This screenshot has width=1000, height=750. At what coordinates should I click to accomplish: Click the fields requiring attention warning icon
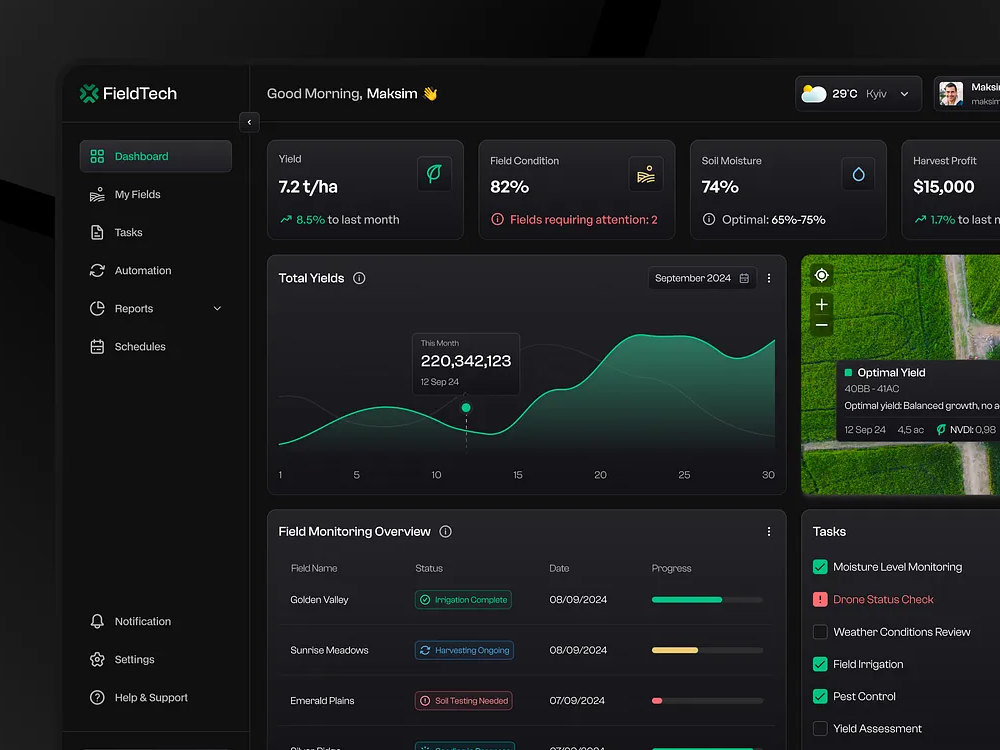(x=497, y=219)
